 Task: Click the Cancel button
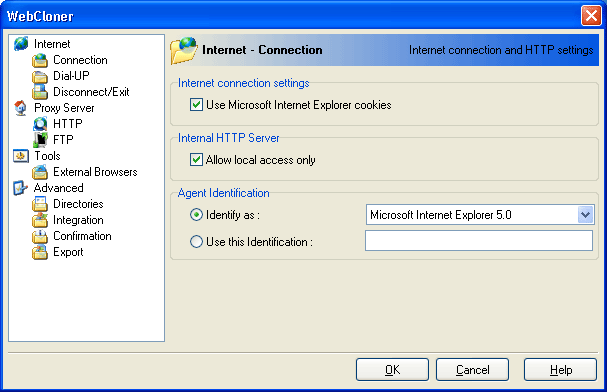472,370
